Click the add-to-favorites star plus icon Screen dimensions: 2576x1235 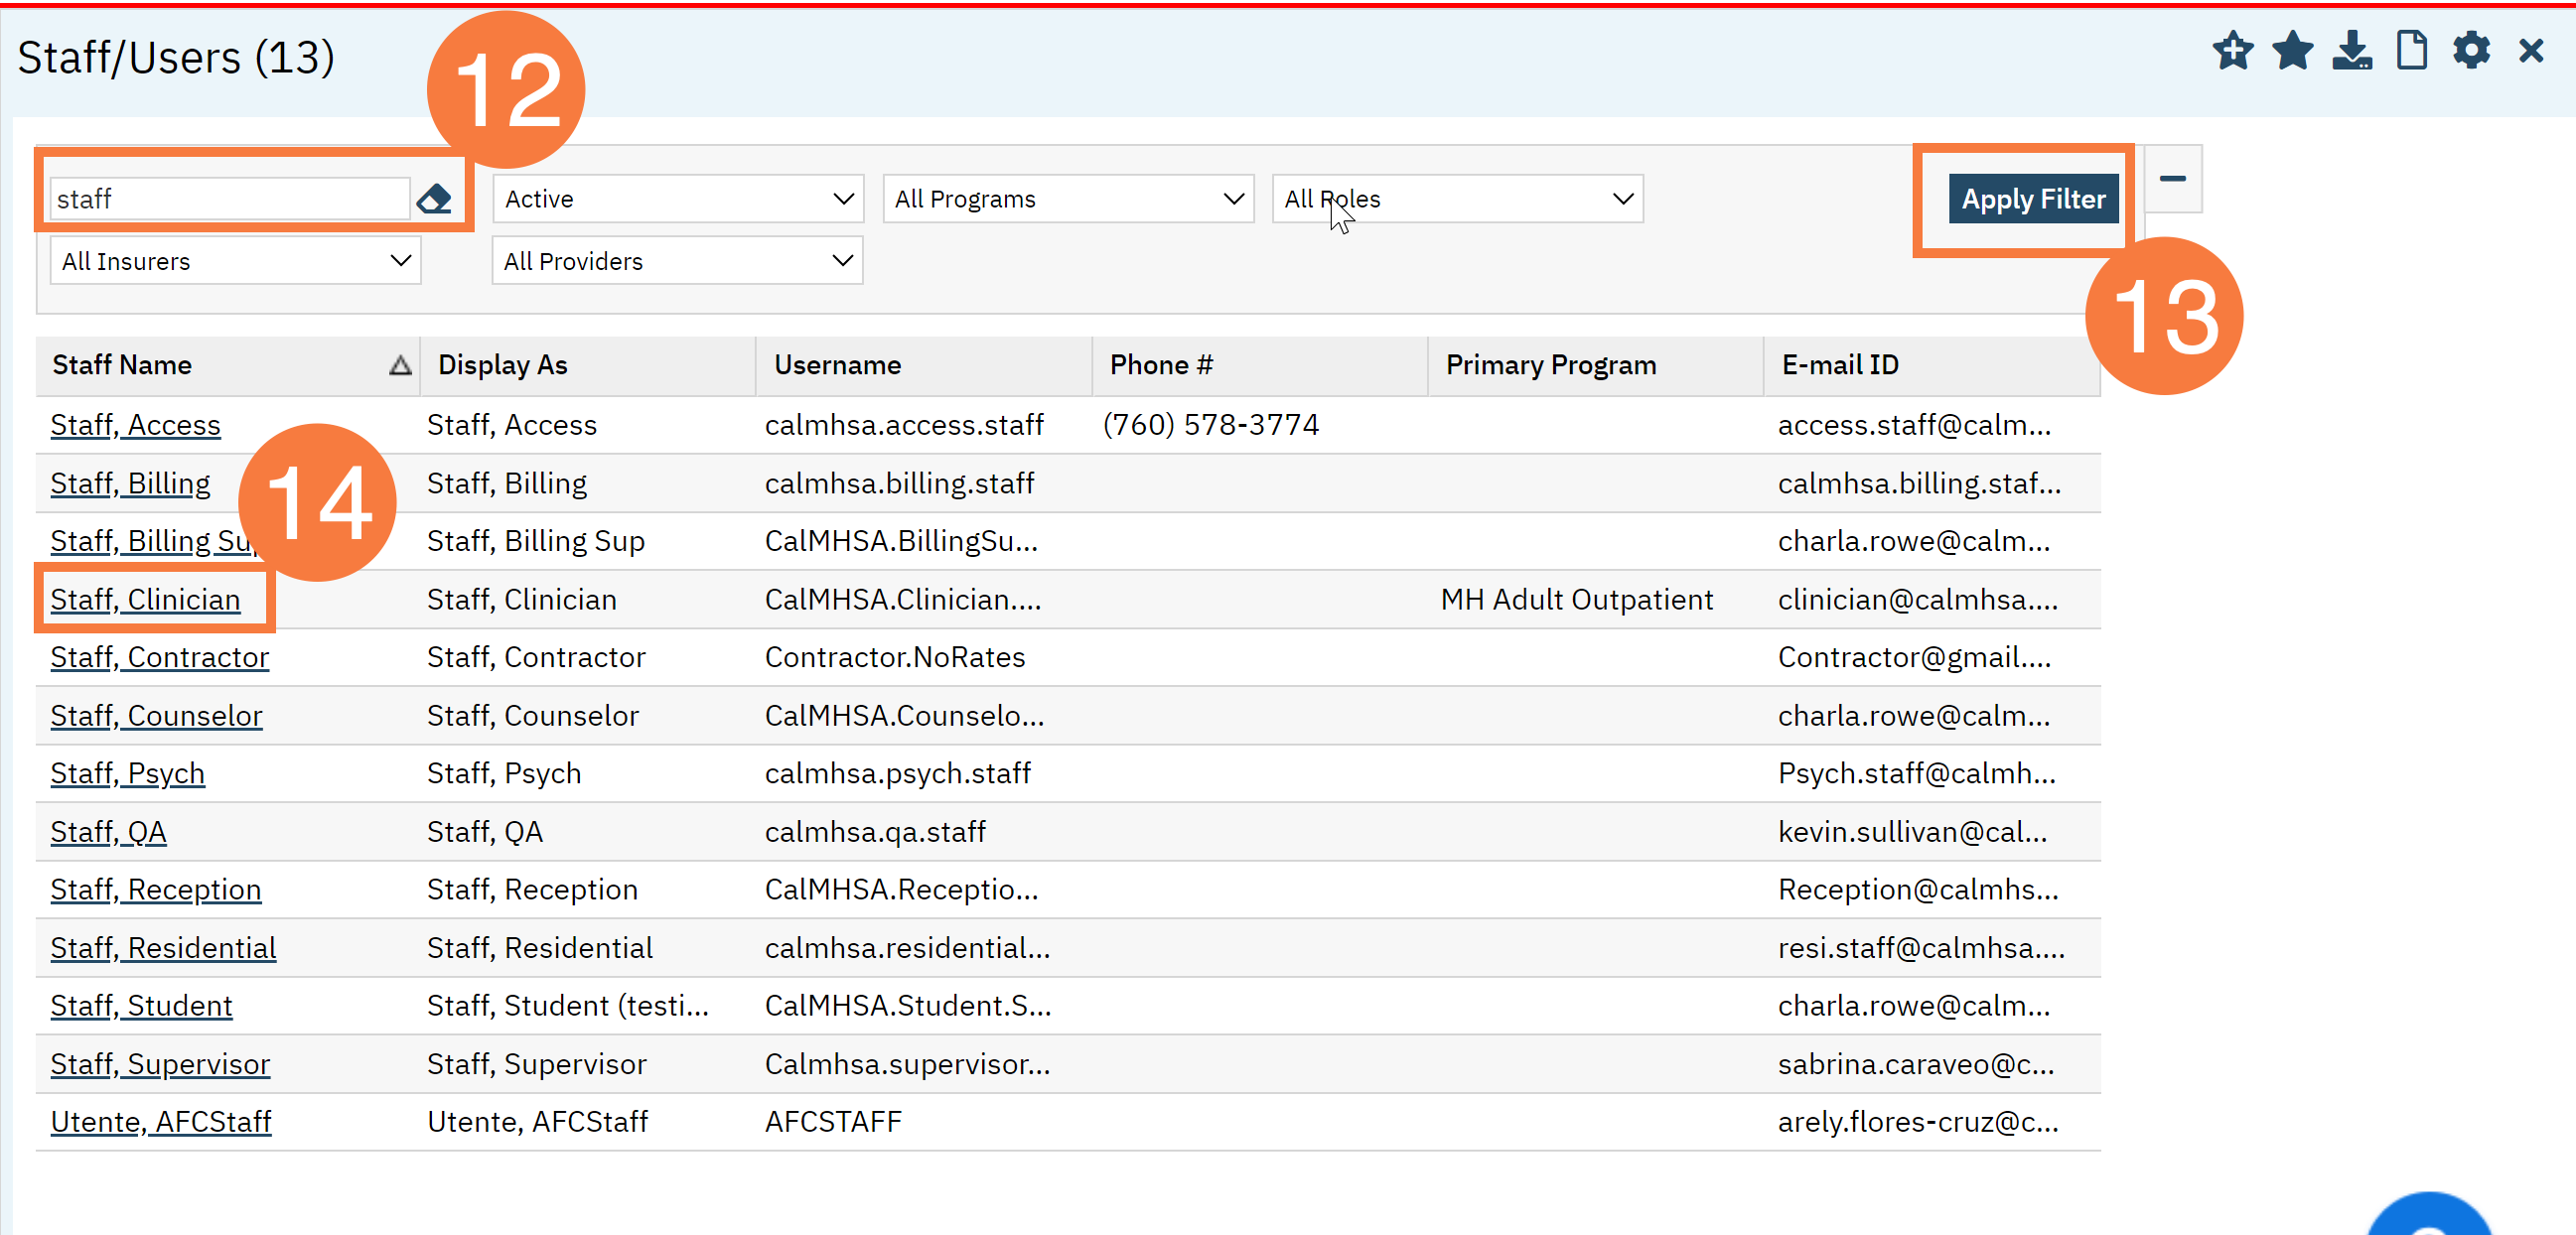click(x=2232, y=50)
